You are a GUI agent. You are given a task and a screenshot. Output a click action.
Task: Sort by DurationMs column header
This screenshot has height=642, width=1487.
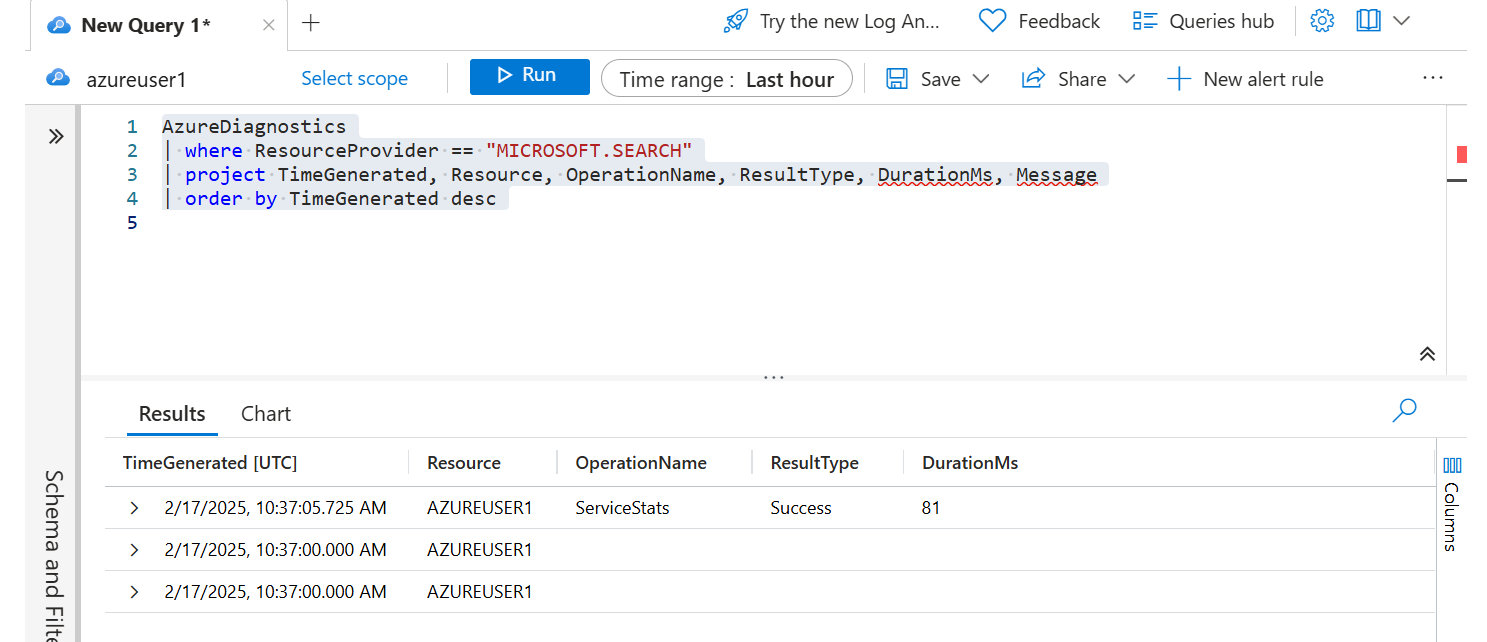(x=970, y=463)
